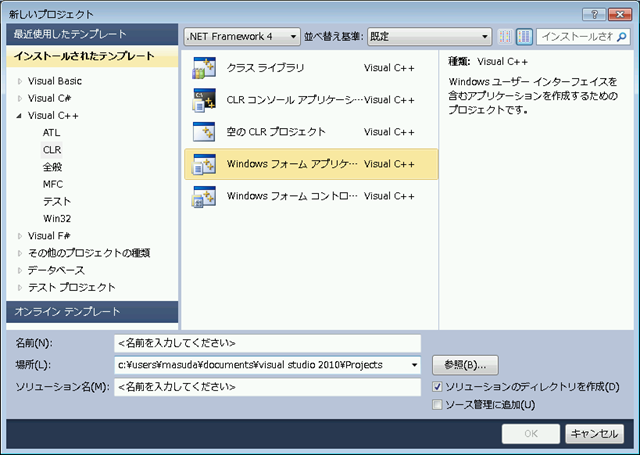Enable ソース管理に追加 checkbox
The height and width of the screenshot is (455, 640).
[x=437, y=405]
